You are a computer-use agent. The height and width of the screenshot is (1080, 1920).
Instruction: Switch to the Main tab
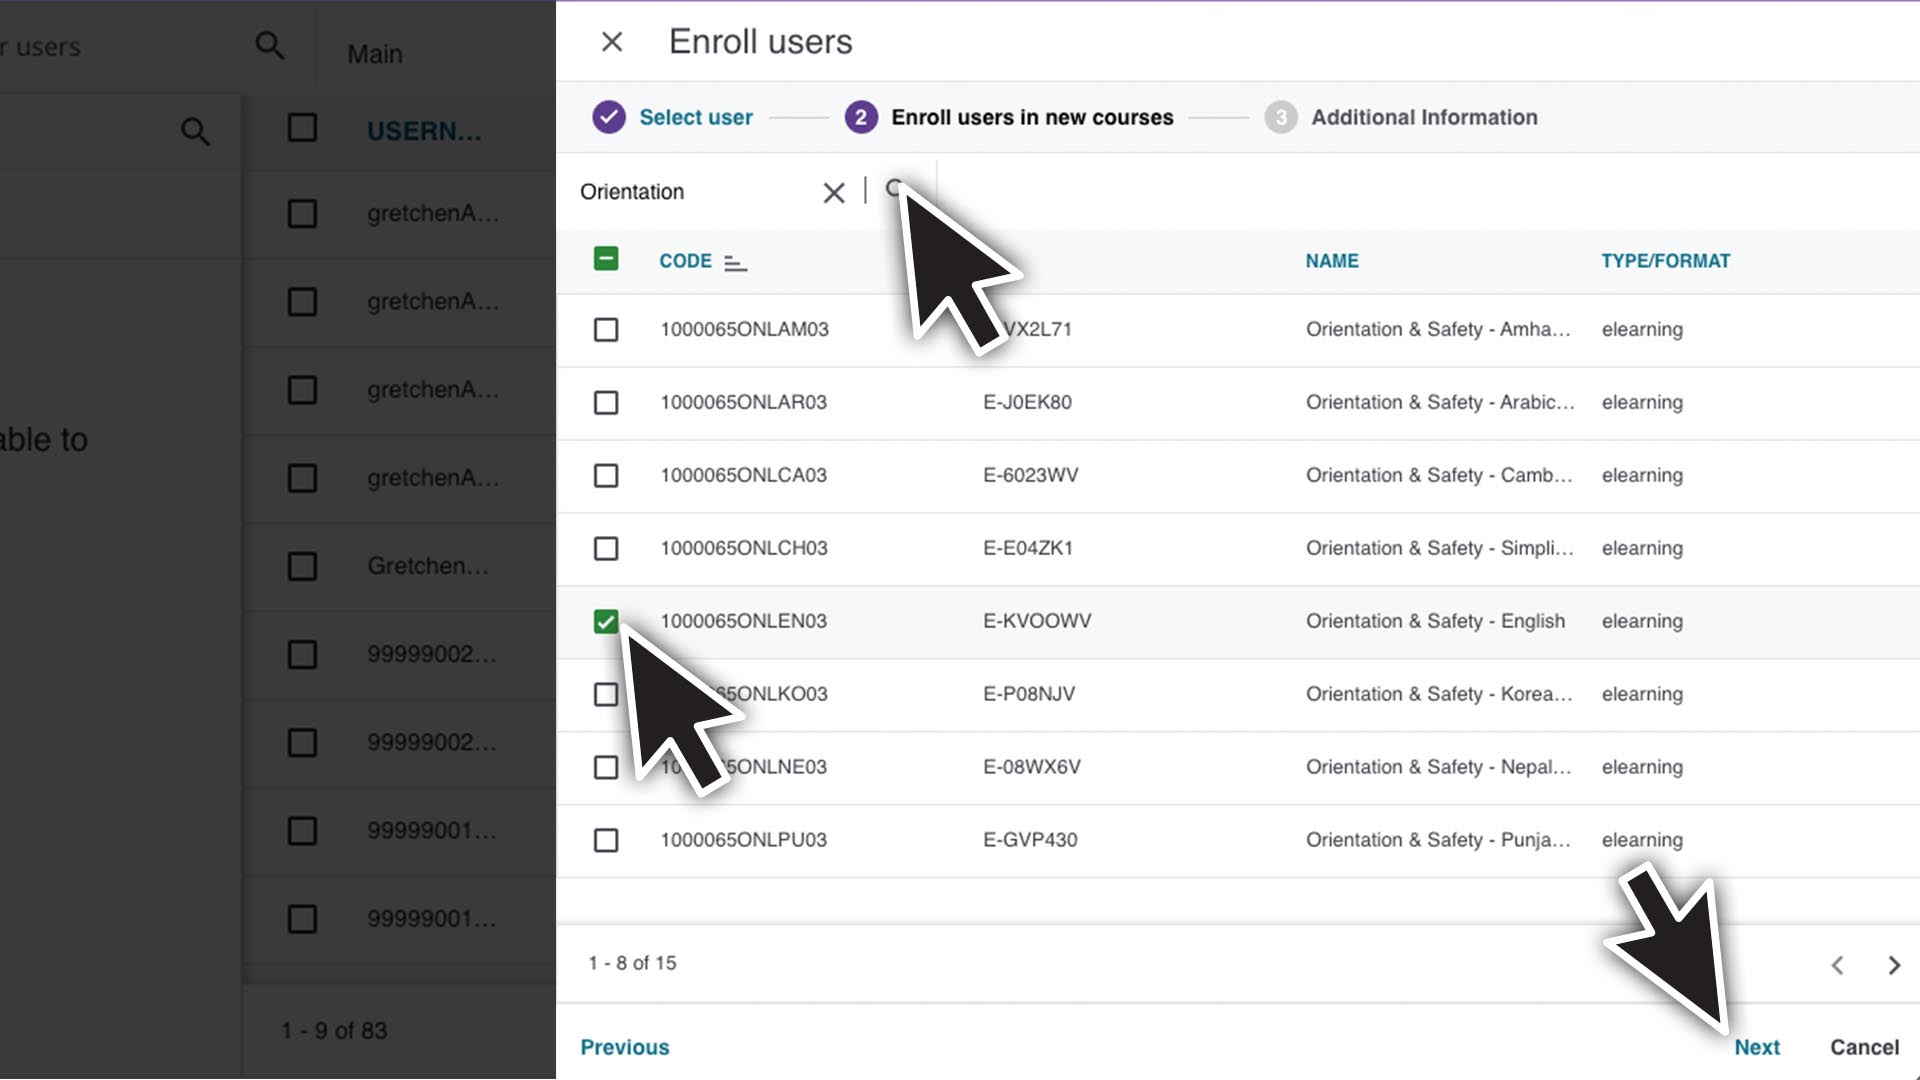375,54
